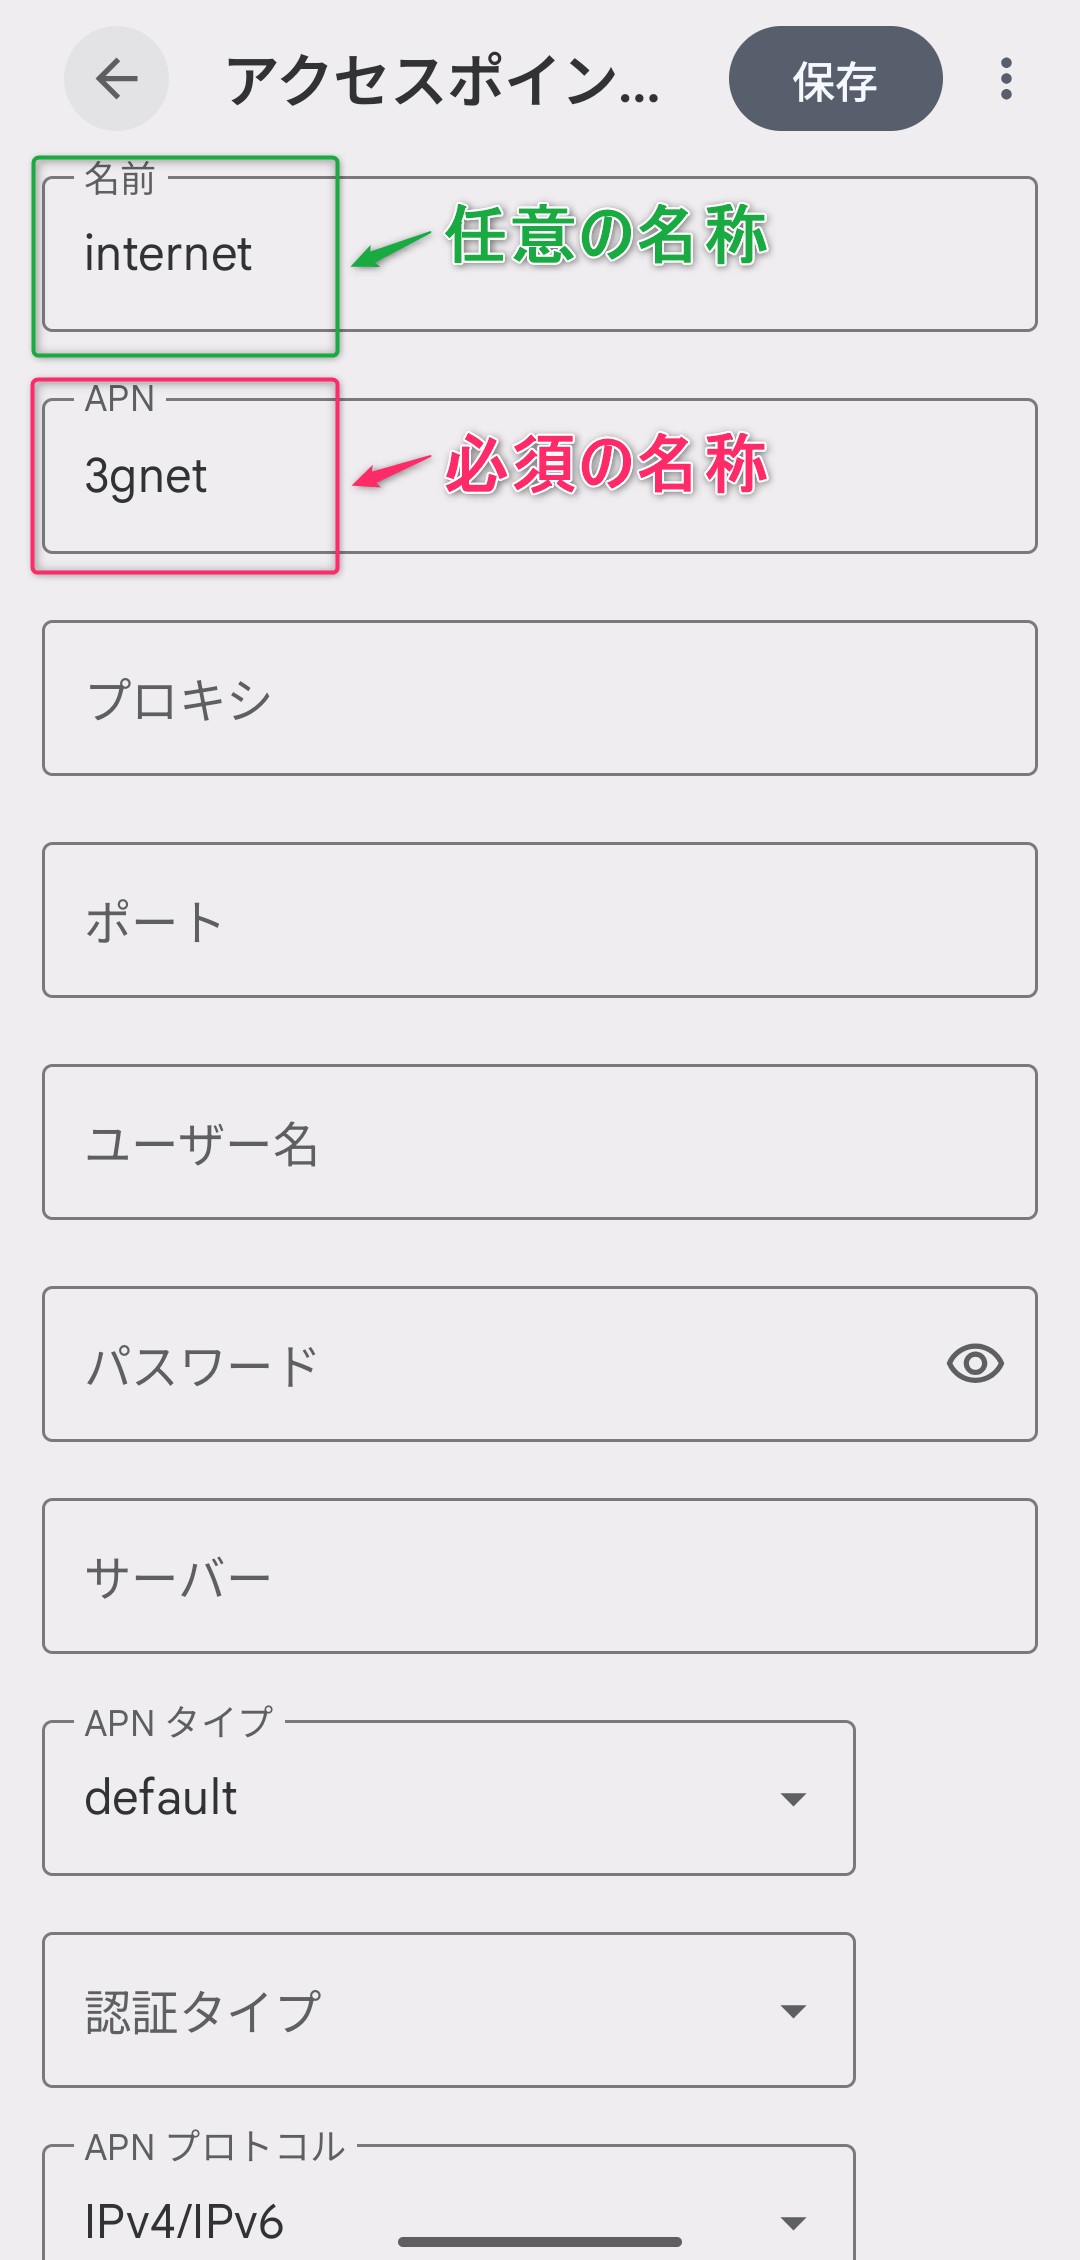Click the APN プロトコル dropdown arrow

793,2222
